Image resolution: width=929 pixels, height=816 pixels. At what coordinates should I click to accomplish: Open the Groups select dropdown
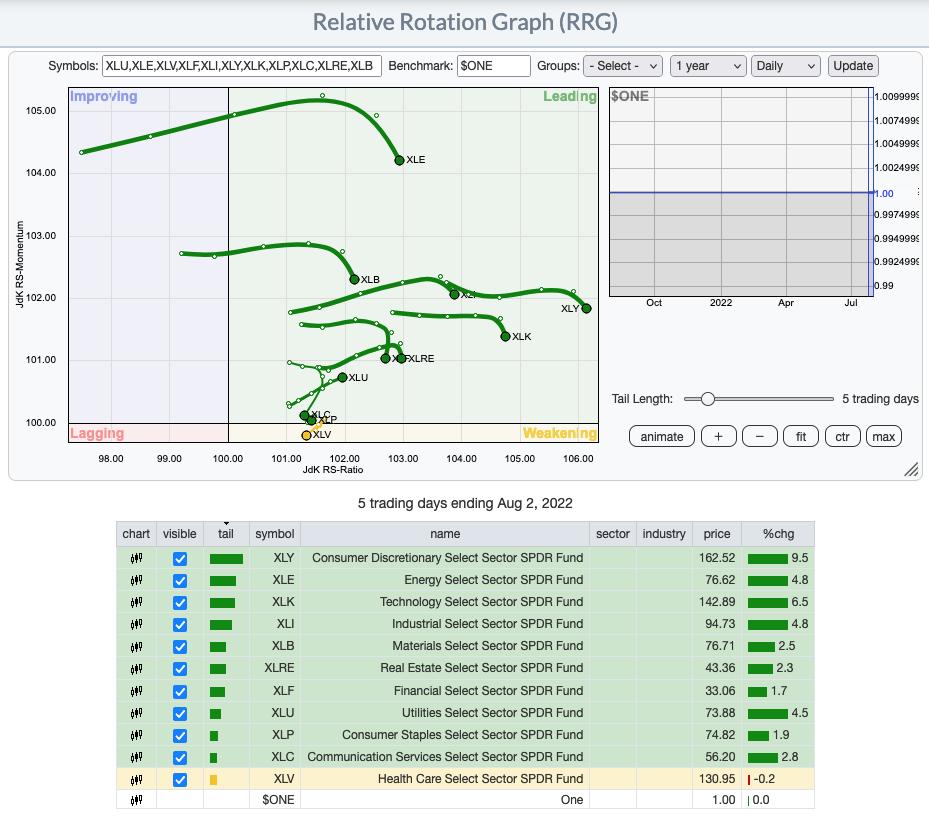[x=623, y=66]
